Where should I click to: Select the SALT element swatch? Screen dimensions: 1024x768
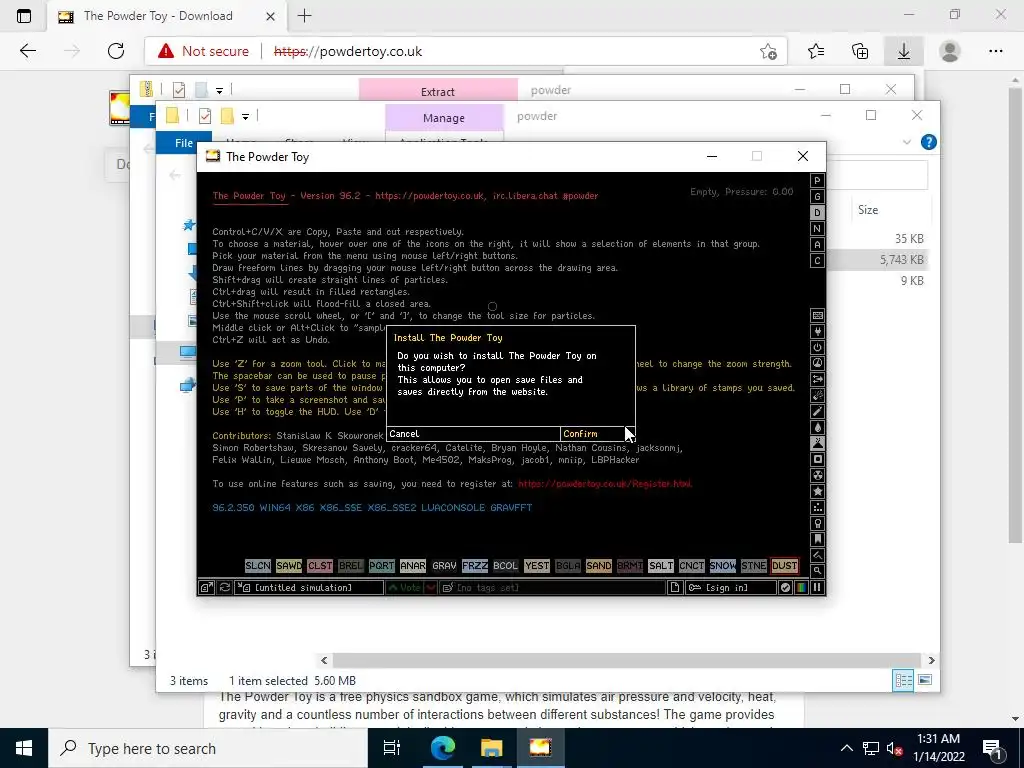(x=660, y=566)
